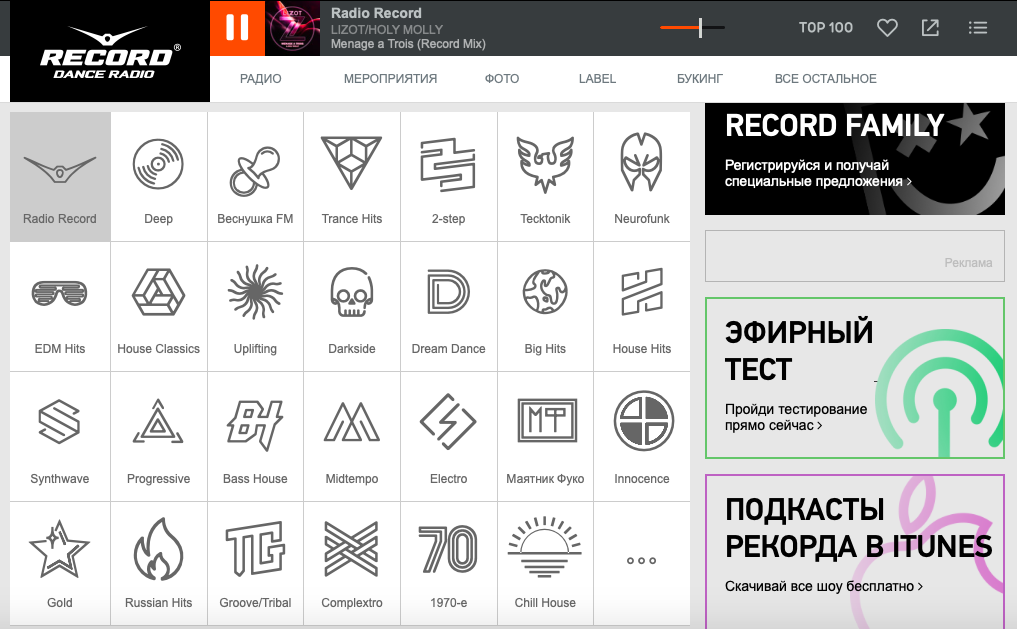
Task: Click the Реклама ad placeholder box
Action: (x=855, y=256)
